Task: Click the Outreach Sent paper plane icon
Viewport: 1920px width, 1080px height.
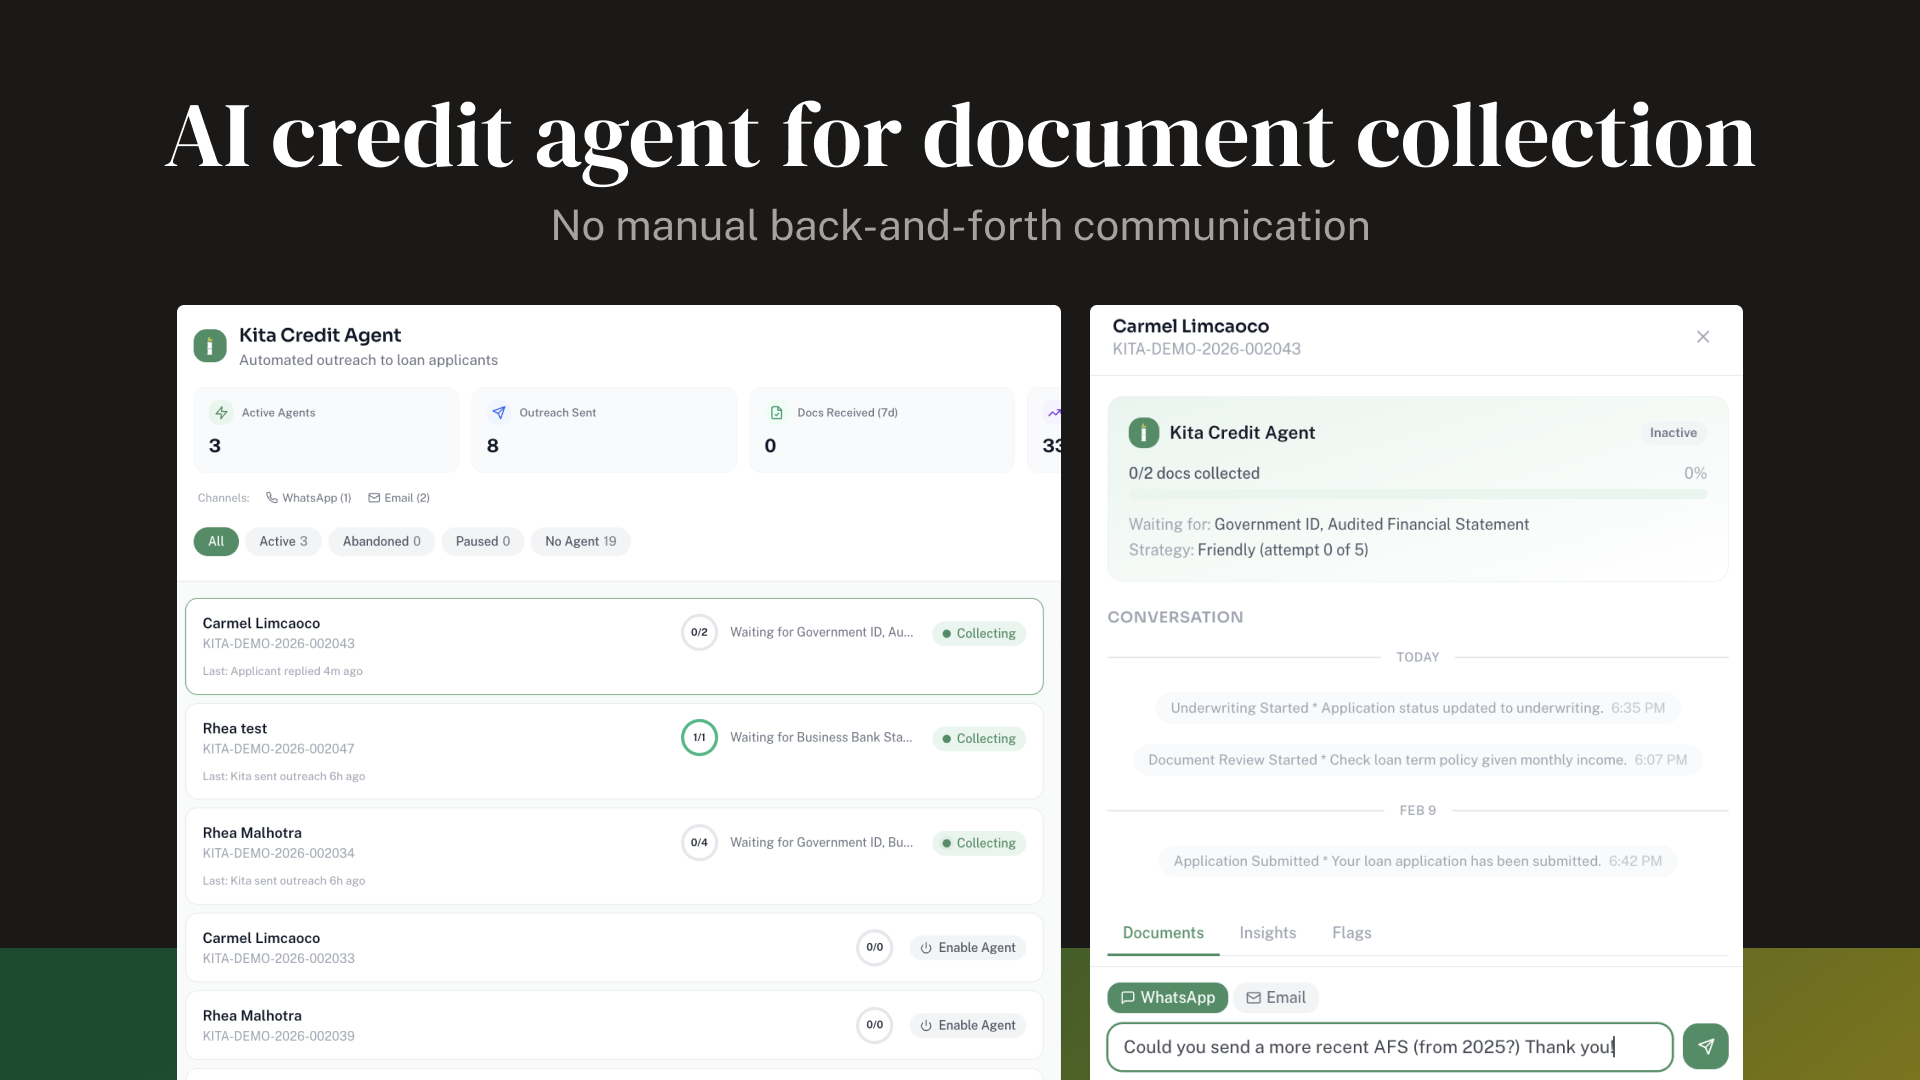Action: [x=499, y=412]
